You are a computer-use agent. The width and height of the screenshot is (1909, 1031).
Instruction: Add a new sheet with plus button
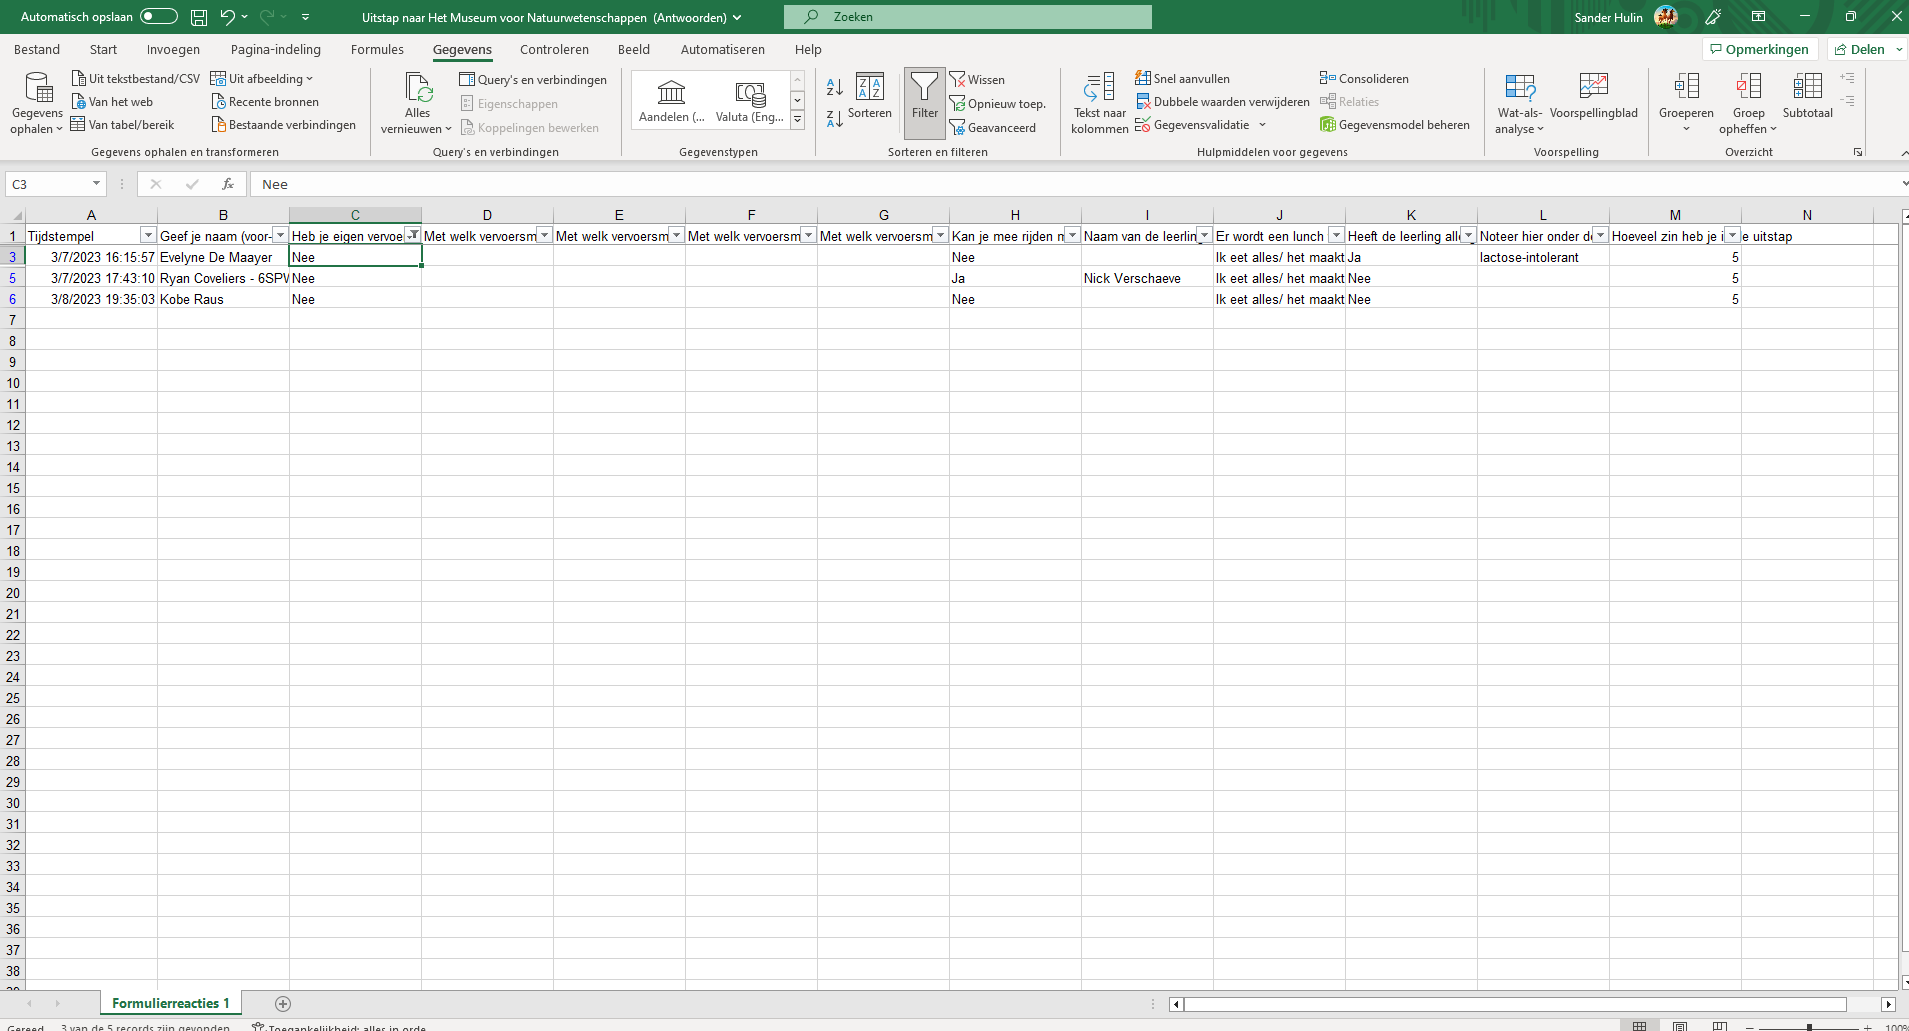[x=283, y=1004]
